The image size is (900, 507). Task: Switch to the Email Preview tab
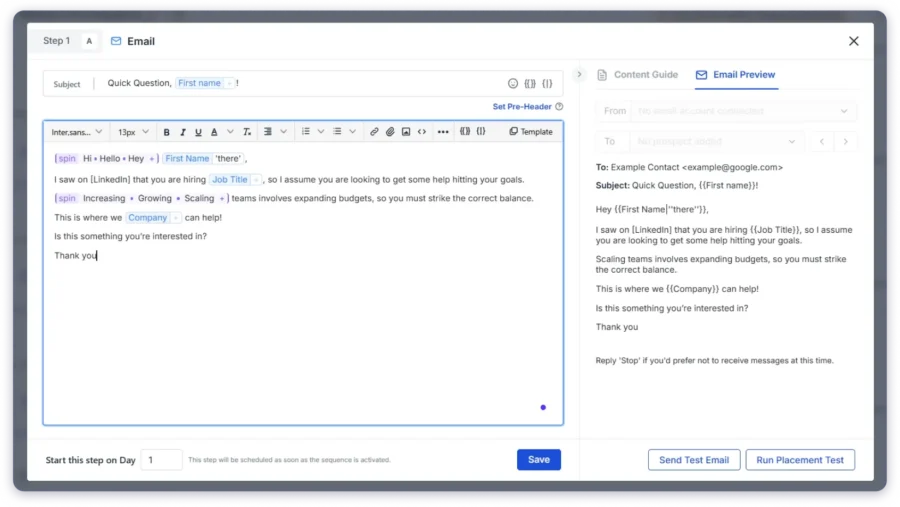[736, 75]
